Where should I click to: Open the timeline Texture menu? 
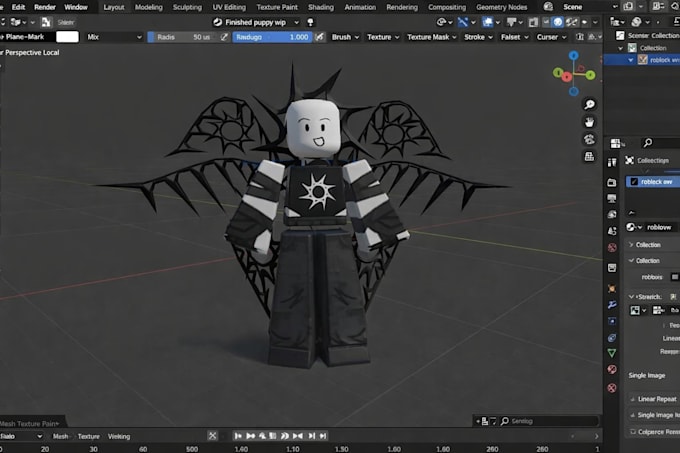pyautogui.click(x=88, y=437)
